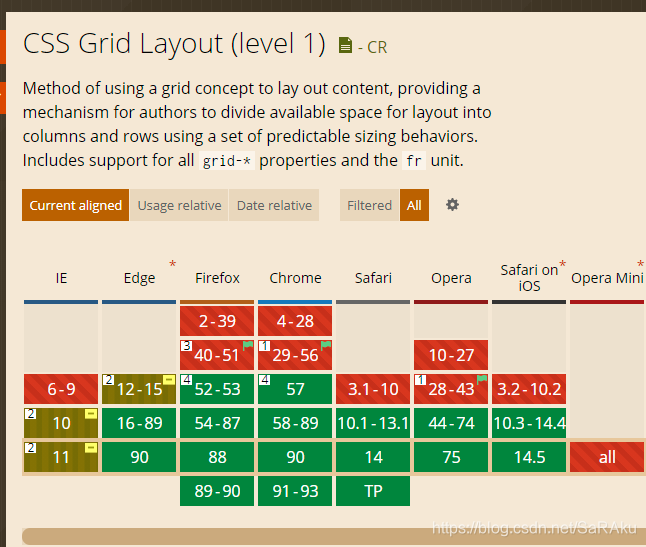The image size is (646, 547).
Task: Click the Opera 44-74 cell
Action: pyautogui.click(x=451, y=423)
